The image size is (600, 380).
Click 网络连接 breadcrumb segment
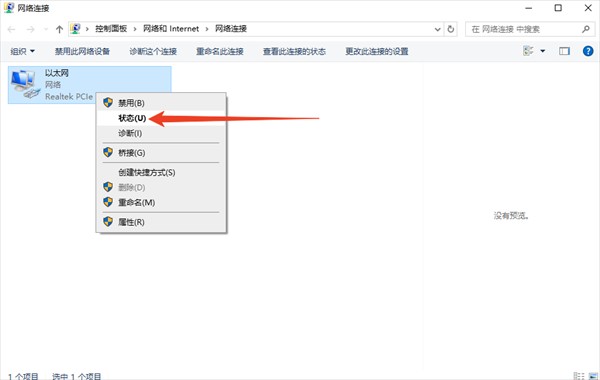coord(231,29)
